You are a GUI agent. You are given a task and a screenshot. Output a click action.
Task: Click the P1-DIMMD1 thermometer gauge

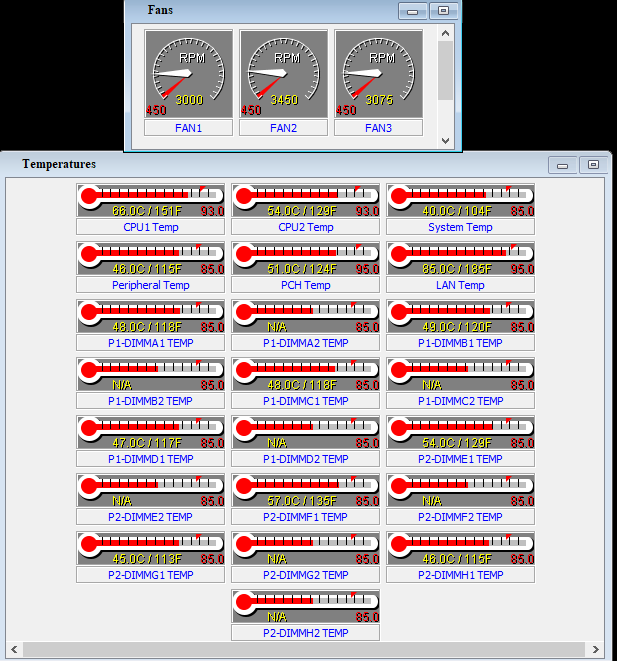click(150, 433)
